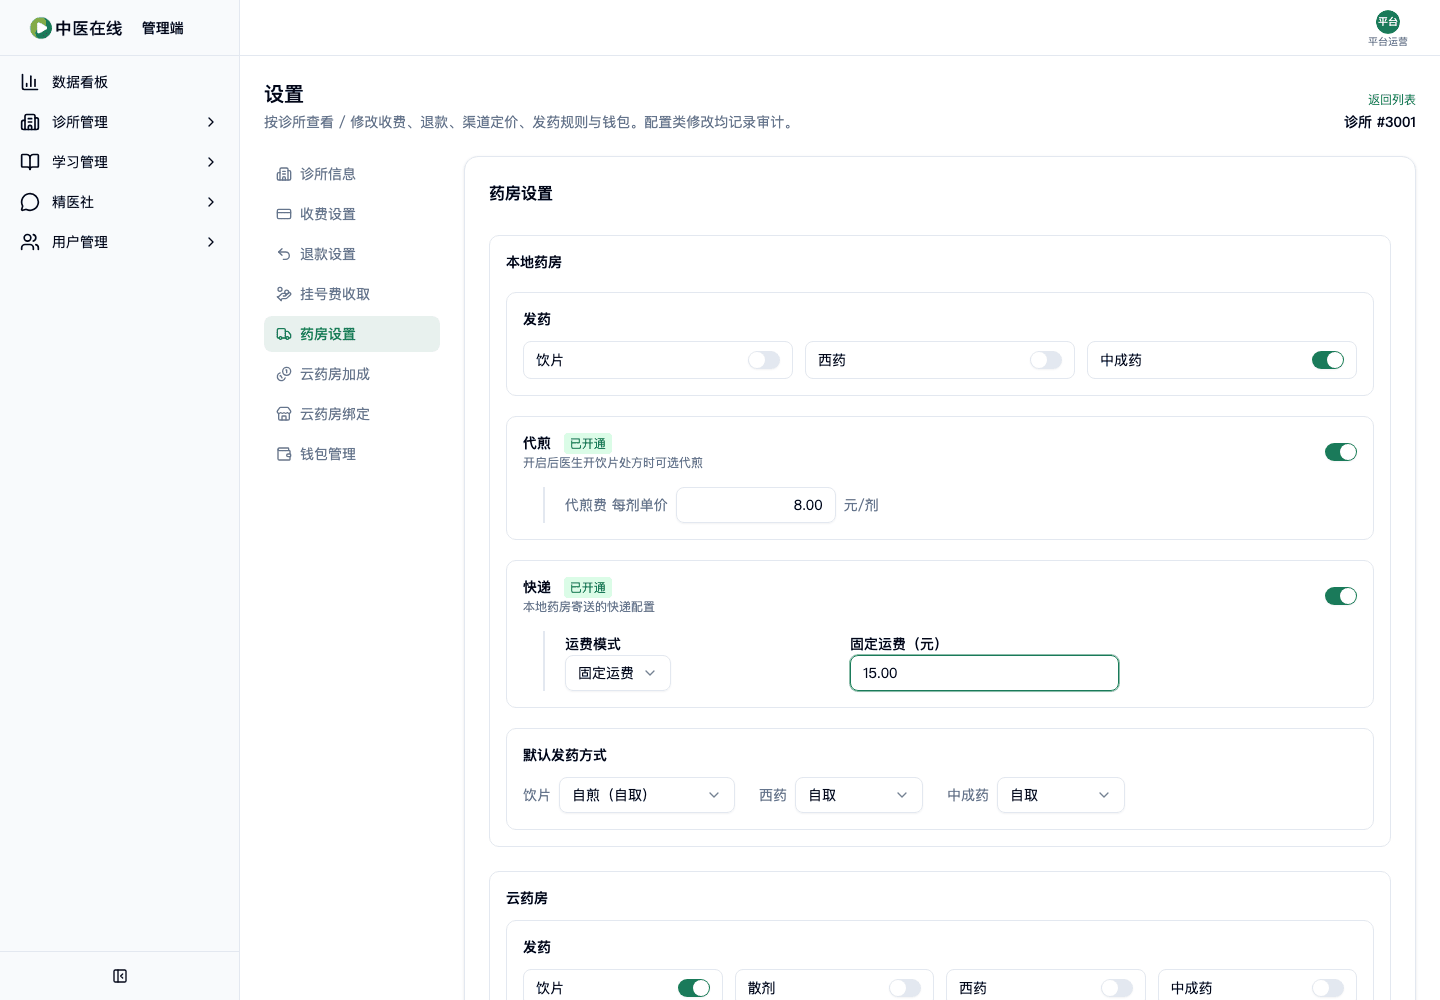Image resolution: width=1440 pixels, height=1000 pixels.
Task: Enable 饮片 dispensing for local pharmacy
Action: tap(764, 360)
